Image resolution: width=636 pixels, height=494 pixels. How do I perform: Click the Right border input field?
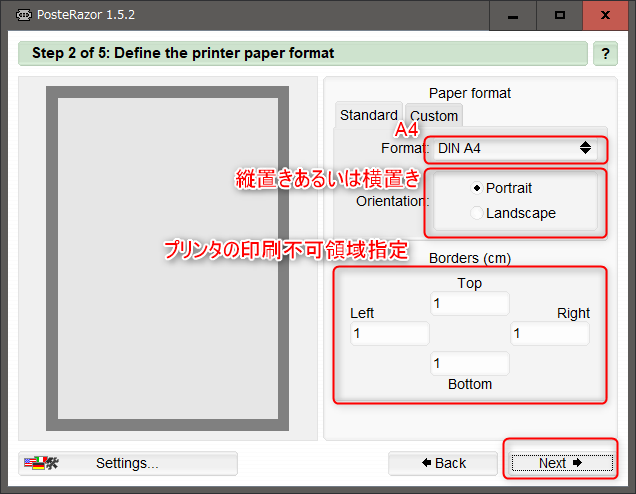click(x=549, y=333)
